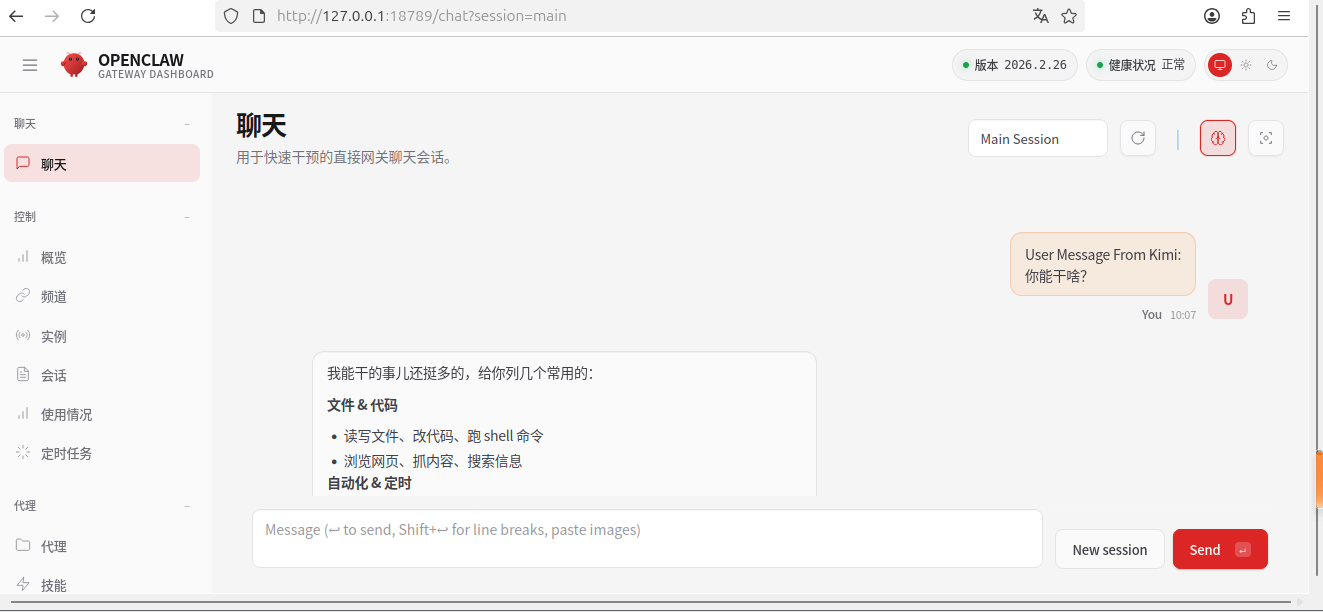Open 定时任务 in the sidebar
Screen dimensions: 1323x612
102,453
